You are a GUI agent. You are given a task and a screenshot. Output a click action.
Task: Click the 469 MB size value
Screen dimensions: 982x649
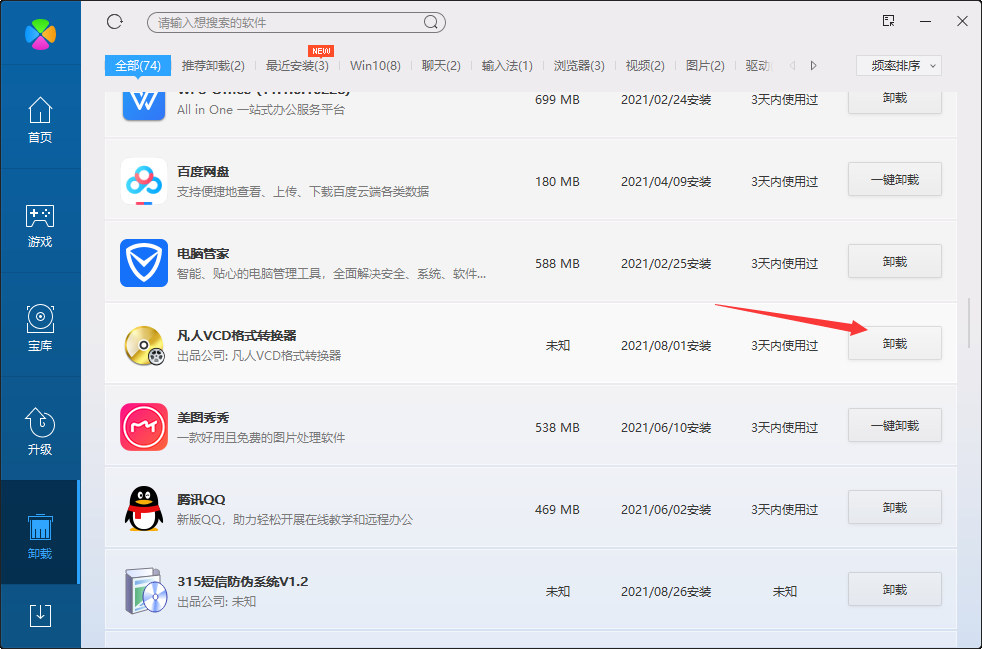[x=557, y=510]
